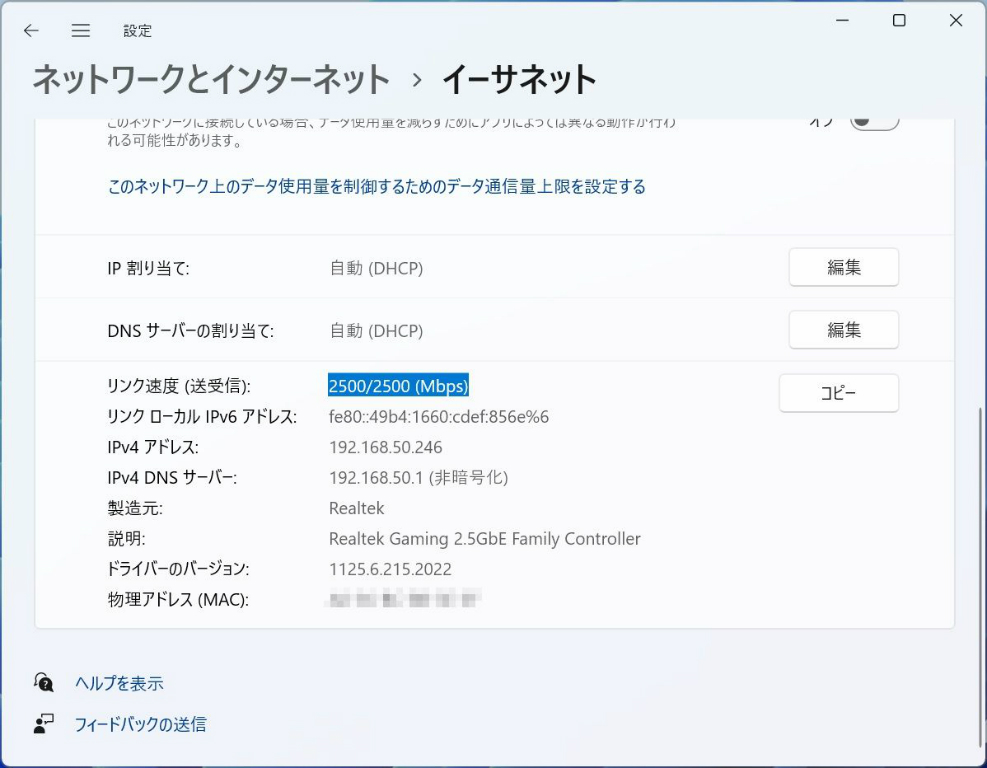The image size is (987, 768).
Task: Toggle the metered connection switch
Action: click(x=874, y=121)
